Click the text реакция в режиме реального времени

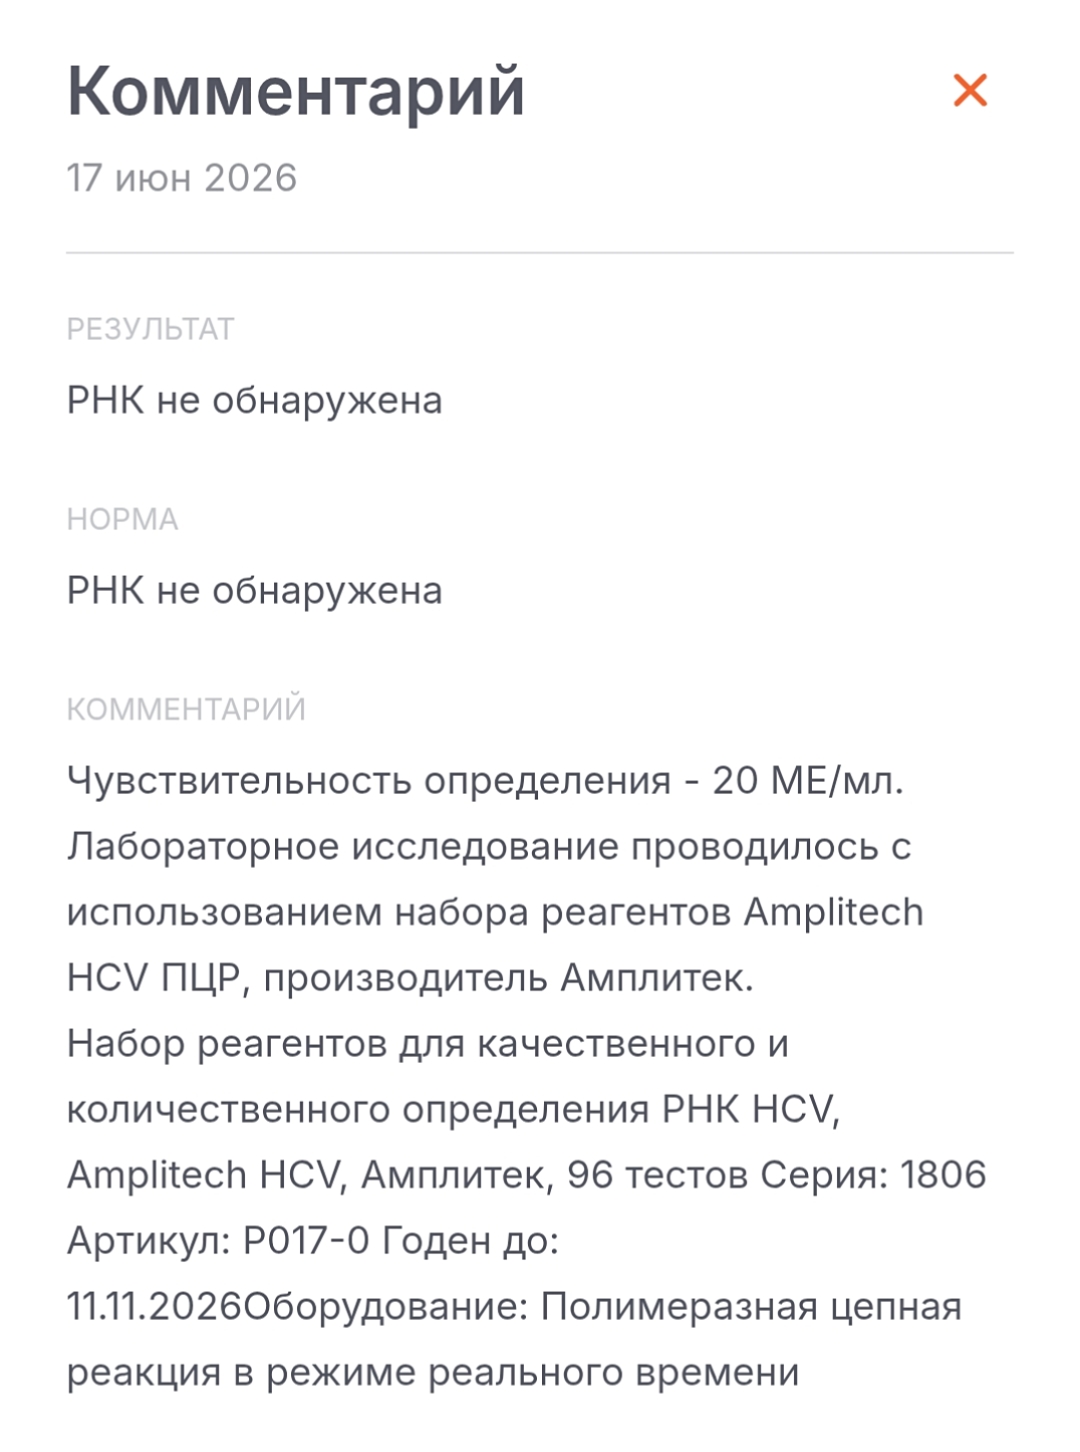433,1373
